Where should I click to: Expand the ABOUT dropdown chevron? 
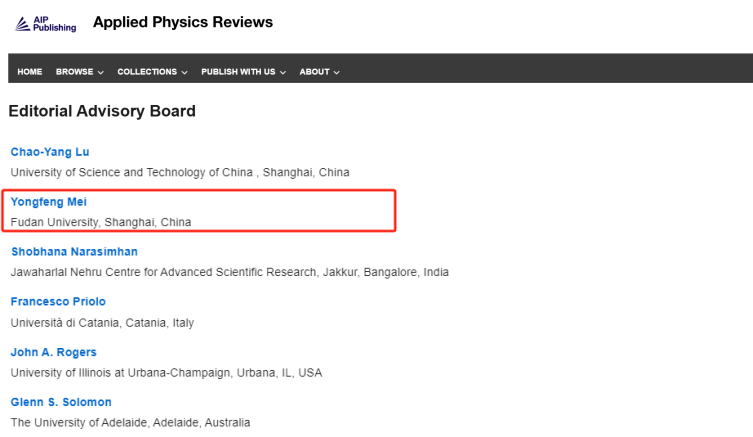[337, 73]
